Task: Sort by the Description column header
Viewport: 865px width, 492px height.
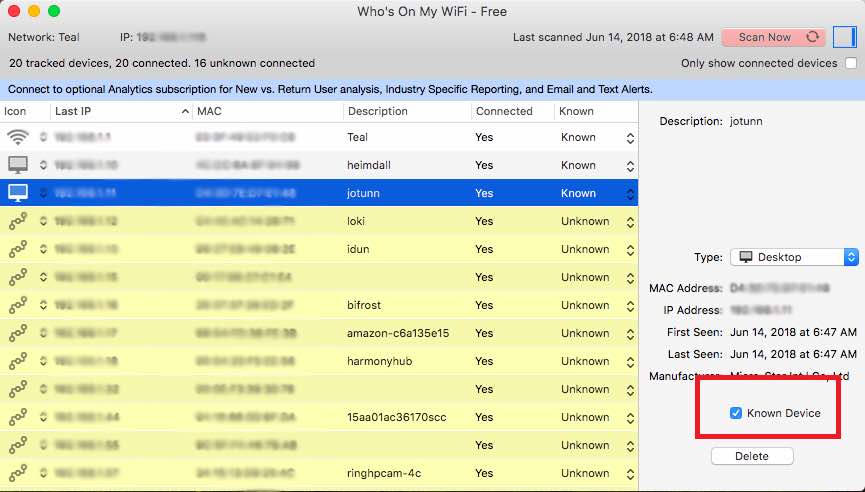Action: (407, 111)
